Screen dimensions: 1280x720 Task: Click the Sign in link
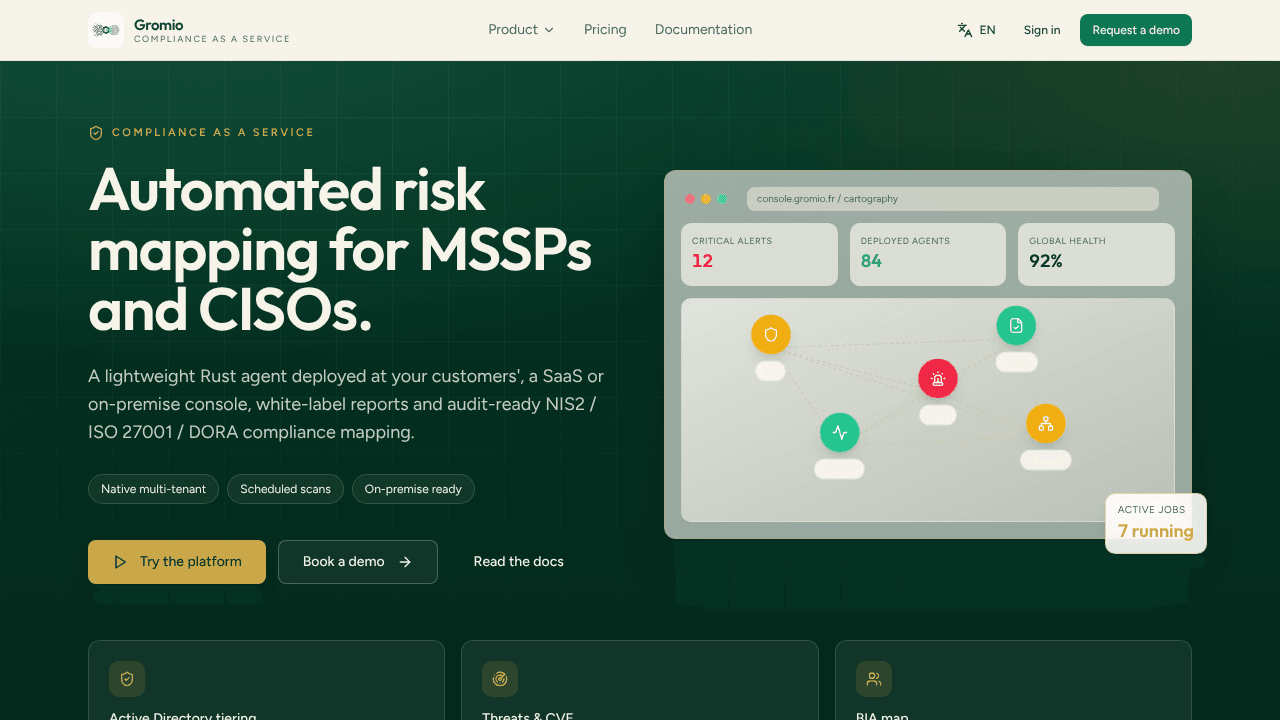point(1042,30)
